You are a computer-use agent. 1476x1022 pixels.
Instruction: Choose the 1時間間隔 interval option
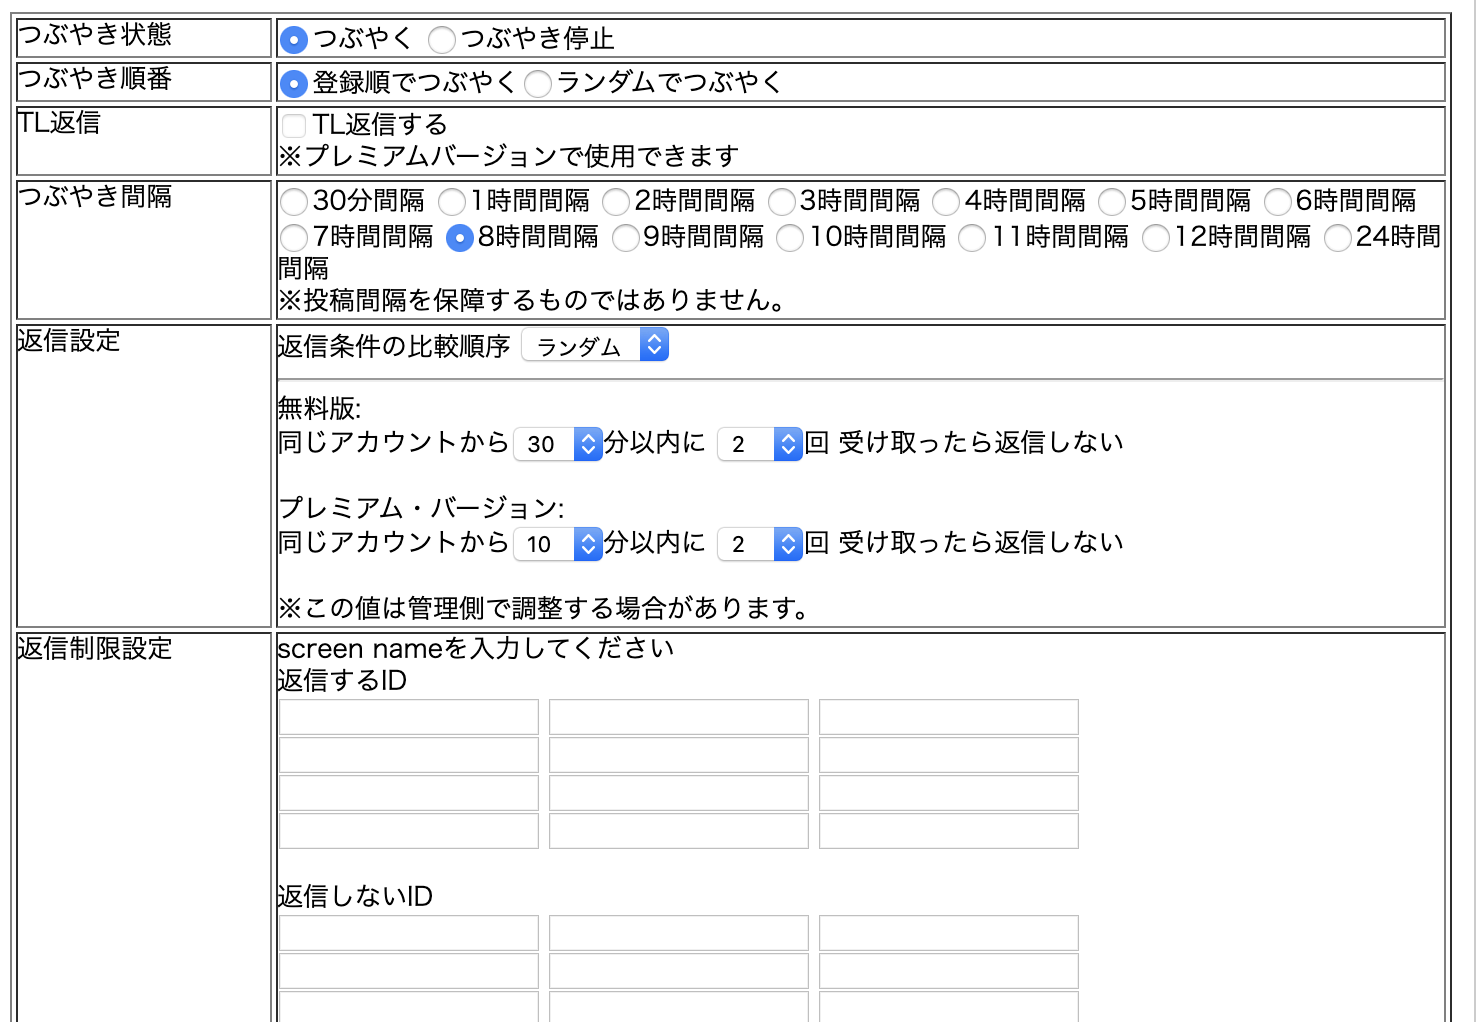452,202
